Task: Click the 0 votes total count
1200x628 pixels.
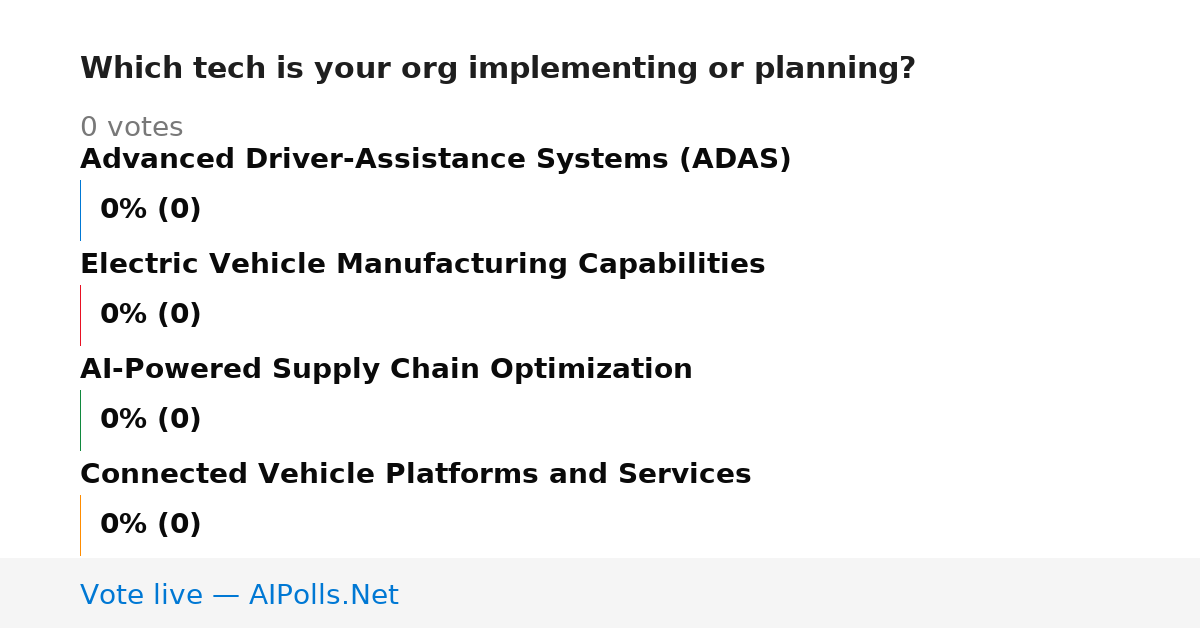Action: pos(131,128)
